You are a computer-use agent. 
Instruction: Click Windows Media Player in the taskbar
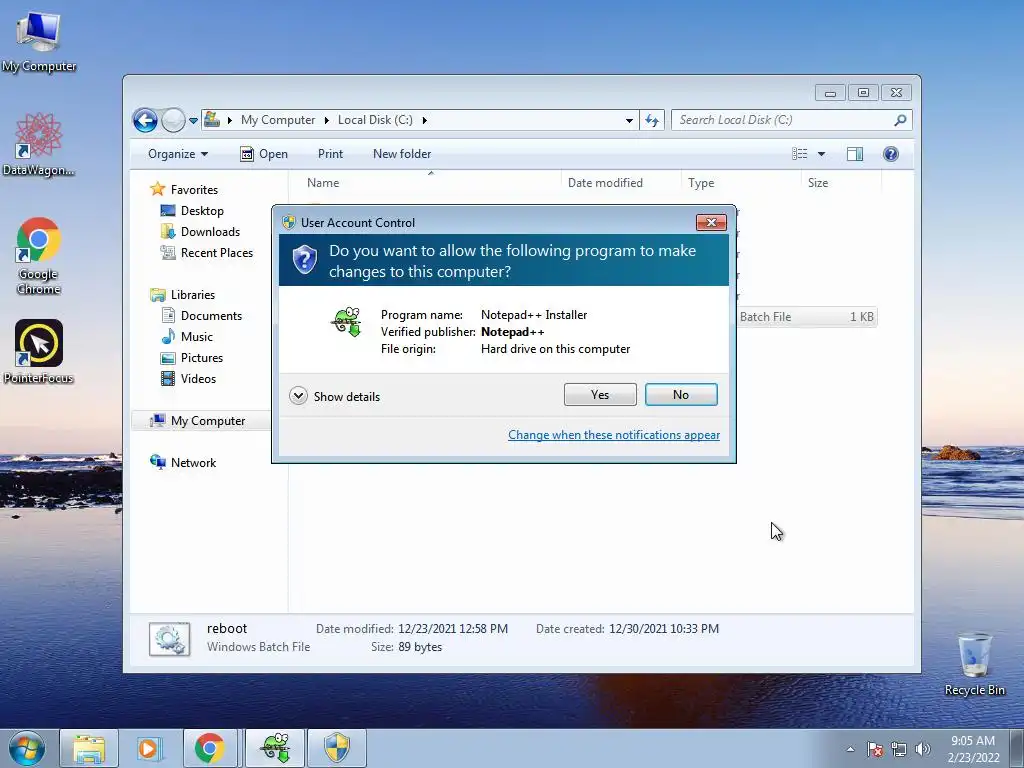coord(149,748)
